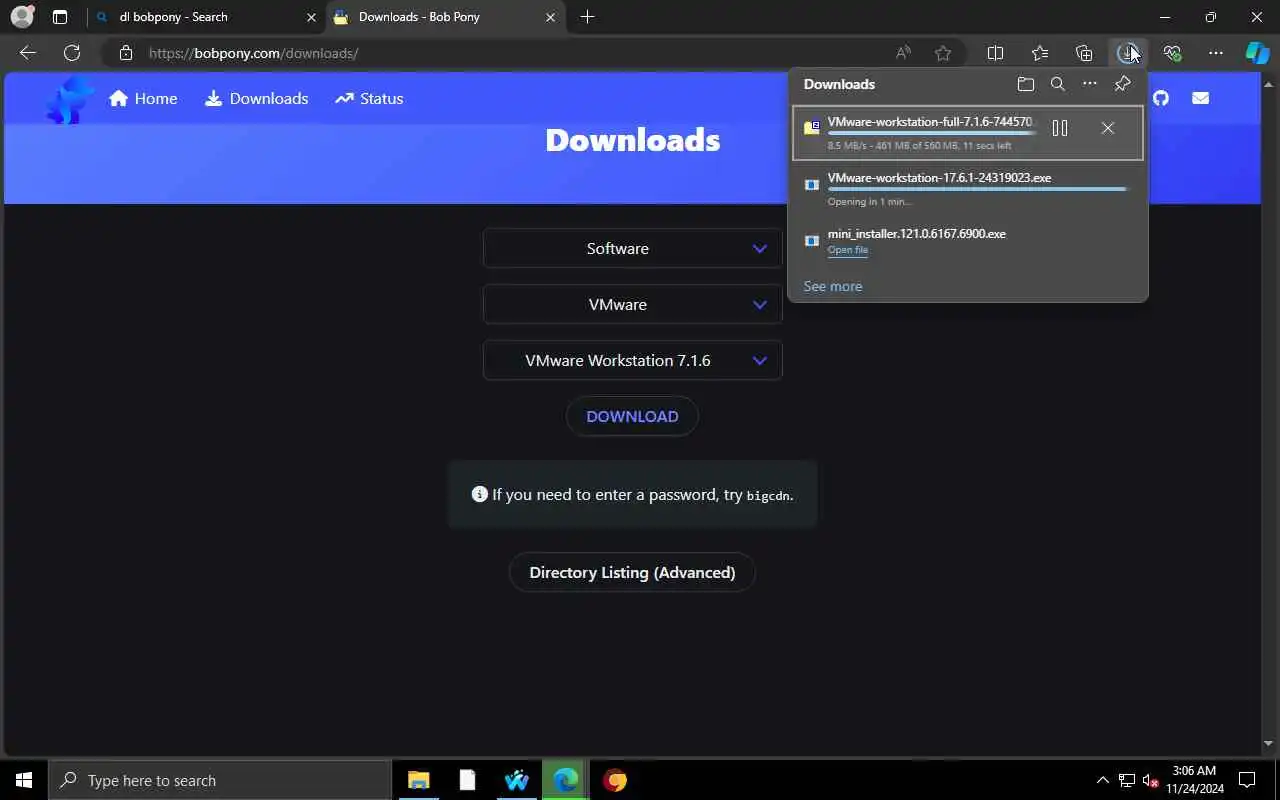Expand the VMware vendor dropdown
The height and width of the screenshot is (800, 1280).
[x=632, y=304]
